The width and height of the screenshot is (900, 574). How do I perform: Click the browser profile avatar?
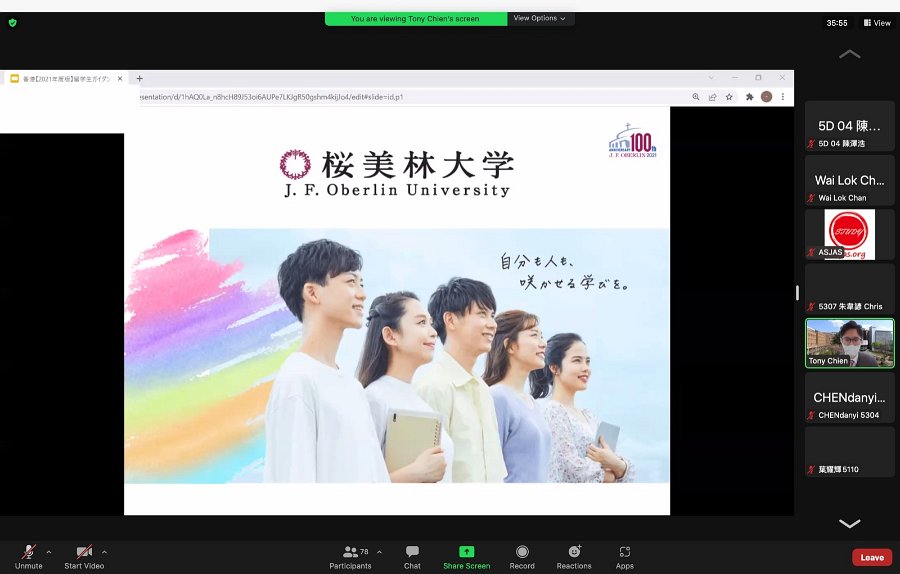pos(766,97)
